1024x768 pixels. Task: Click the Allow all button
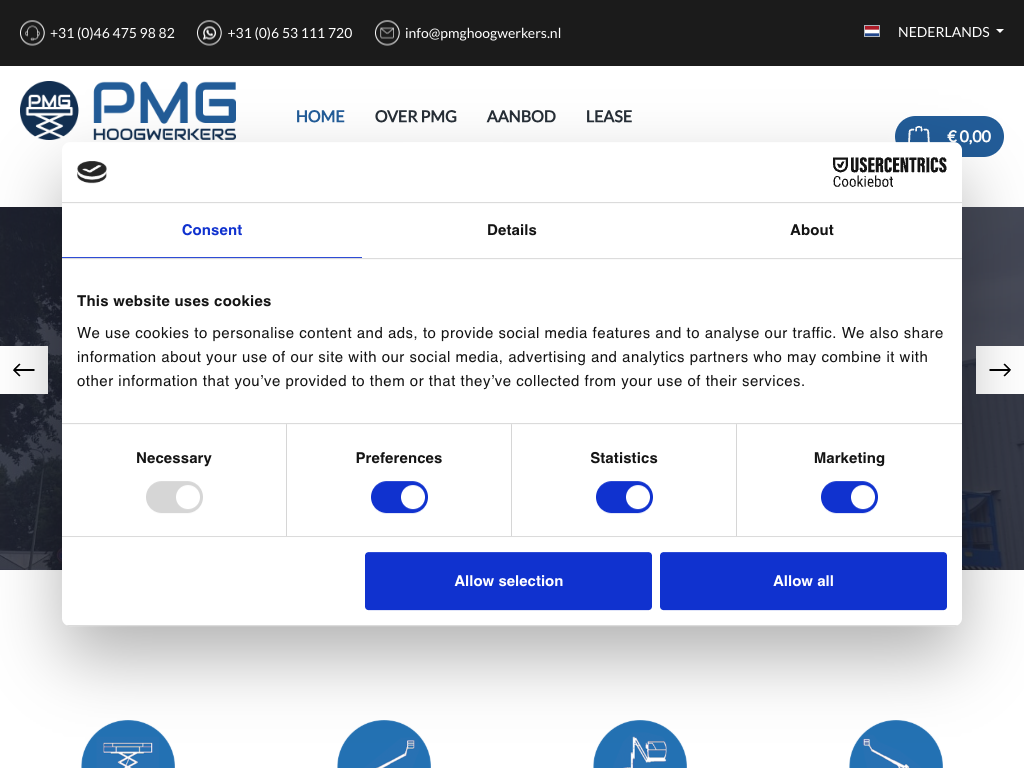click(x=803, y=581)
